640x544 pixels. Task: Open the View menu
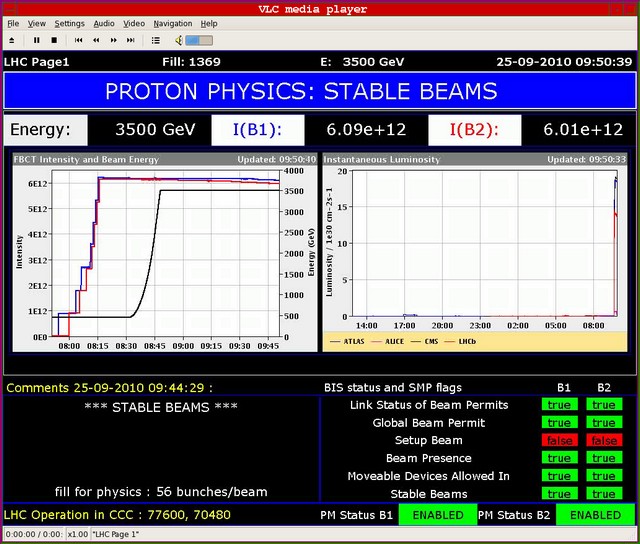click(x=37, y=24)
